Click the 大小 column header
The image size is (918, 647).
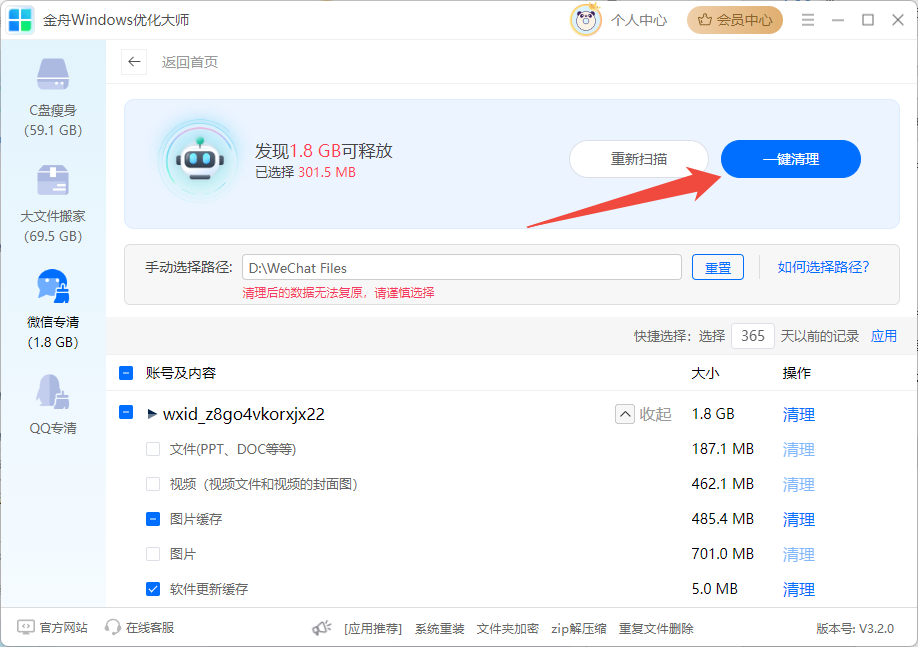click(705, 373)
